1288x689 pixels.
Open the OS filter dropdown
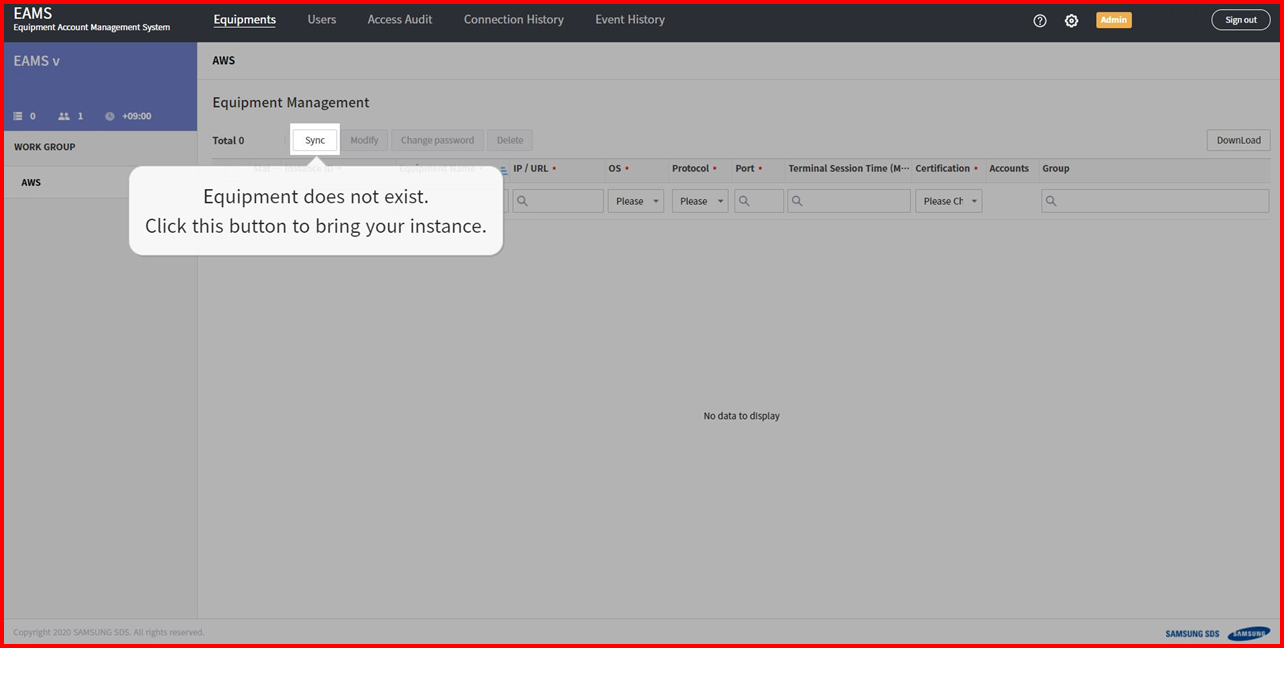point(636,201)
